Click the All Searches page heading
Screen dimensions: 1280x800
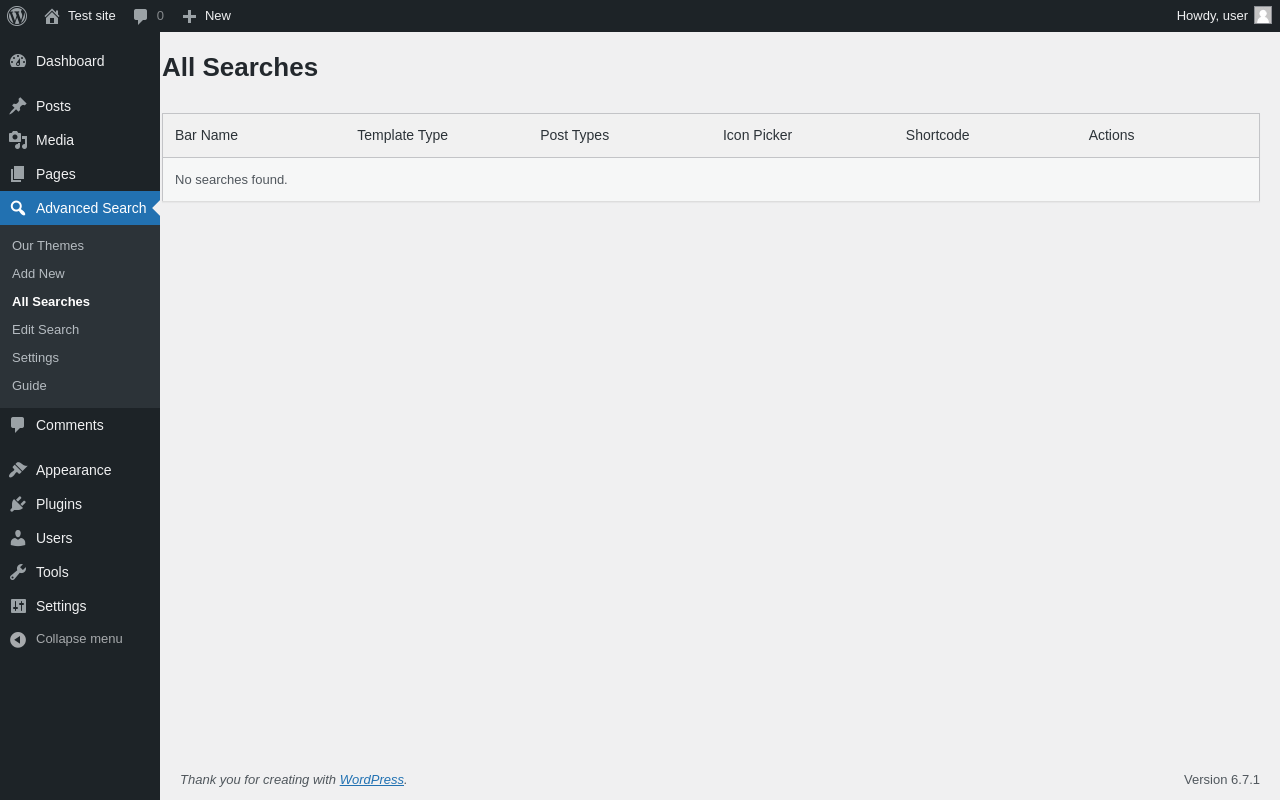point(240,67)
